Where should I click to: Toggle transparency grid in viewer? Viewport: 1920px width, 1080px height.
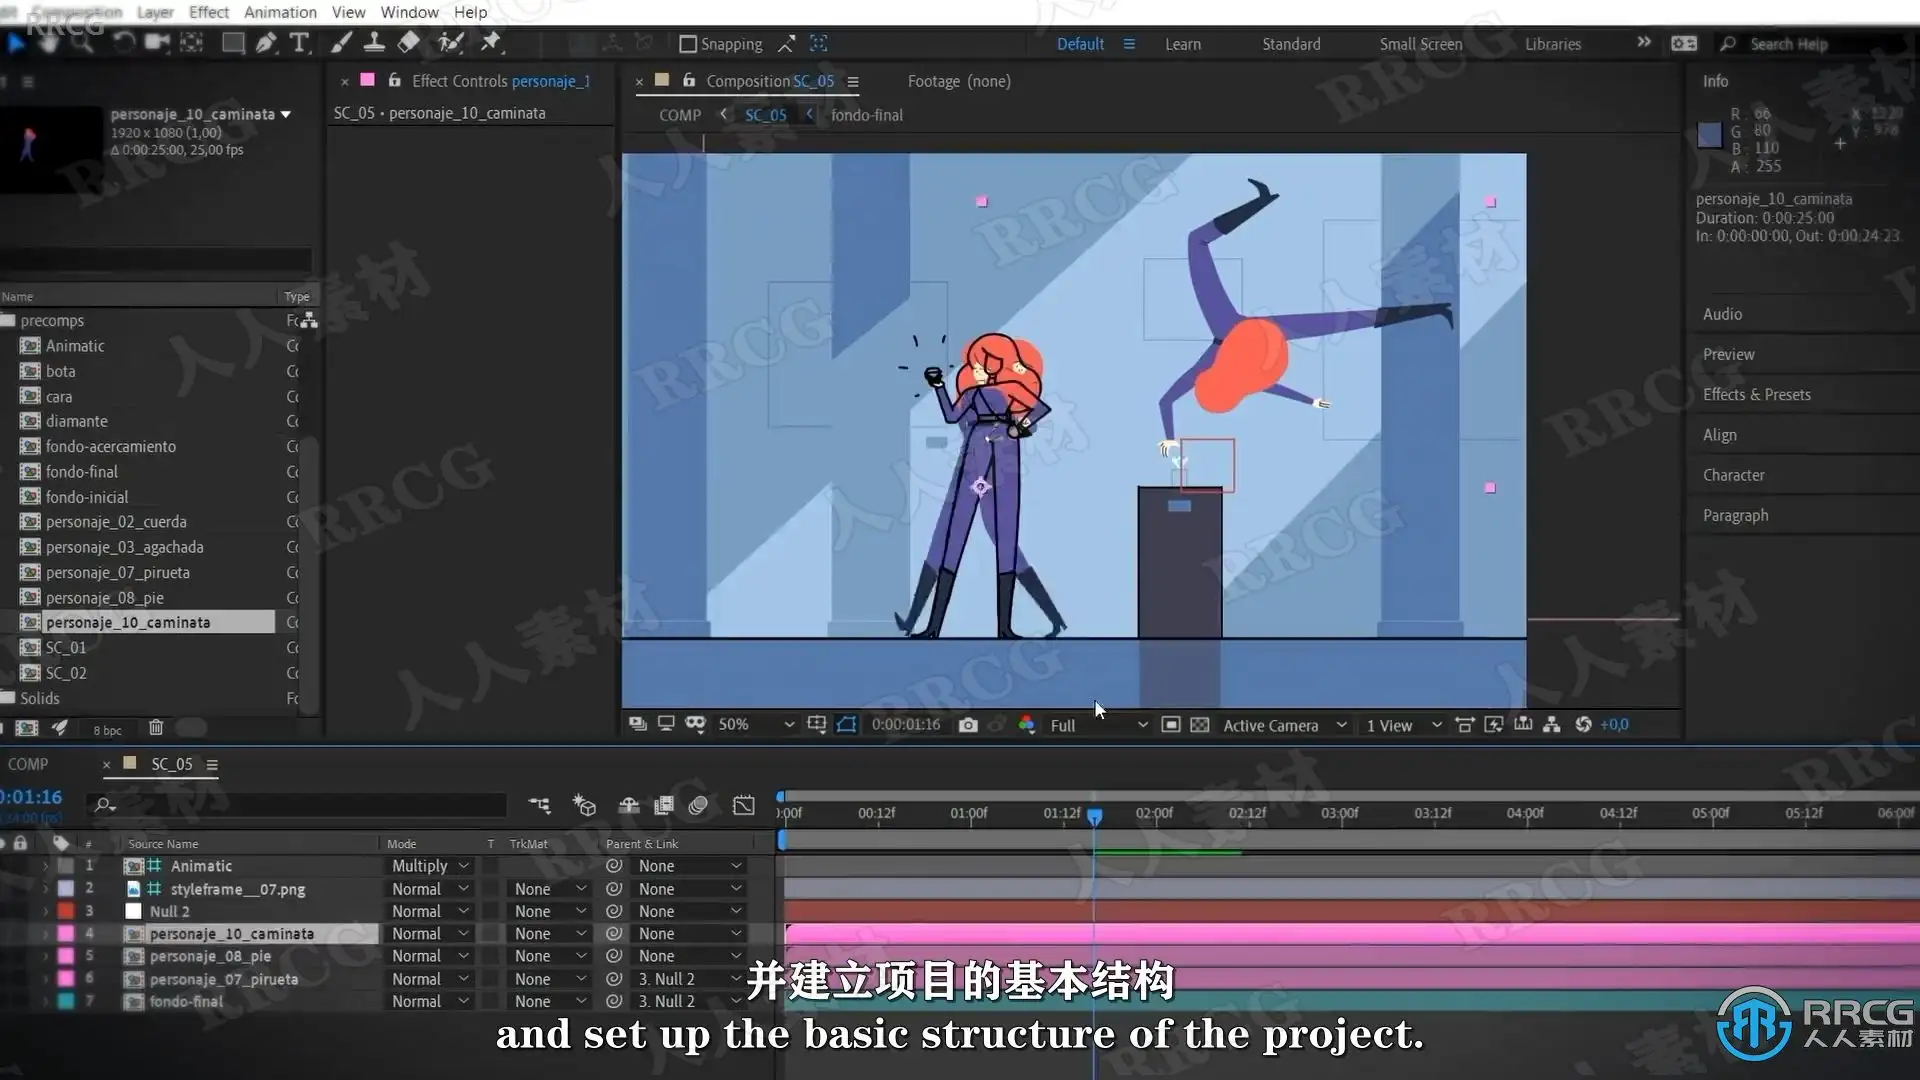click(1200, 725)
